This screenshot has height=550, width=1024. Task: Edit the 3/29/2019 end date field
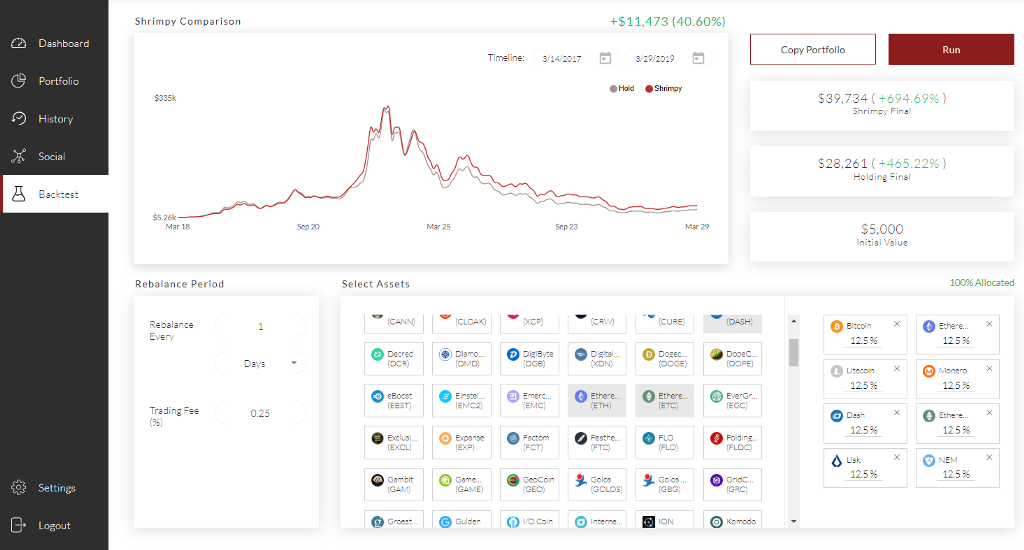pos(655,59)
